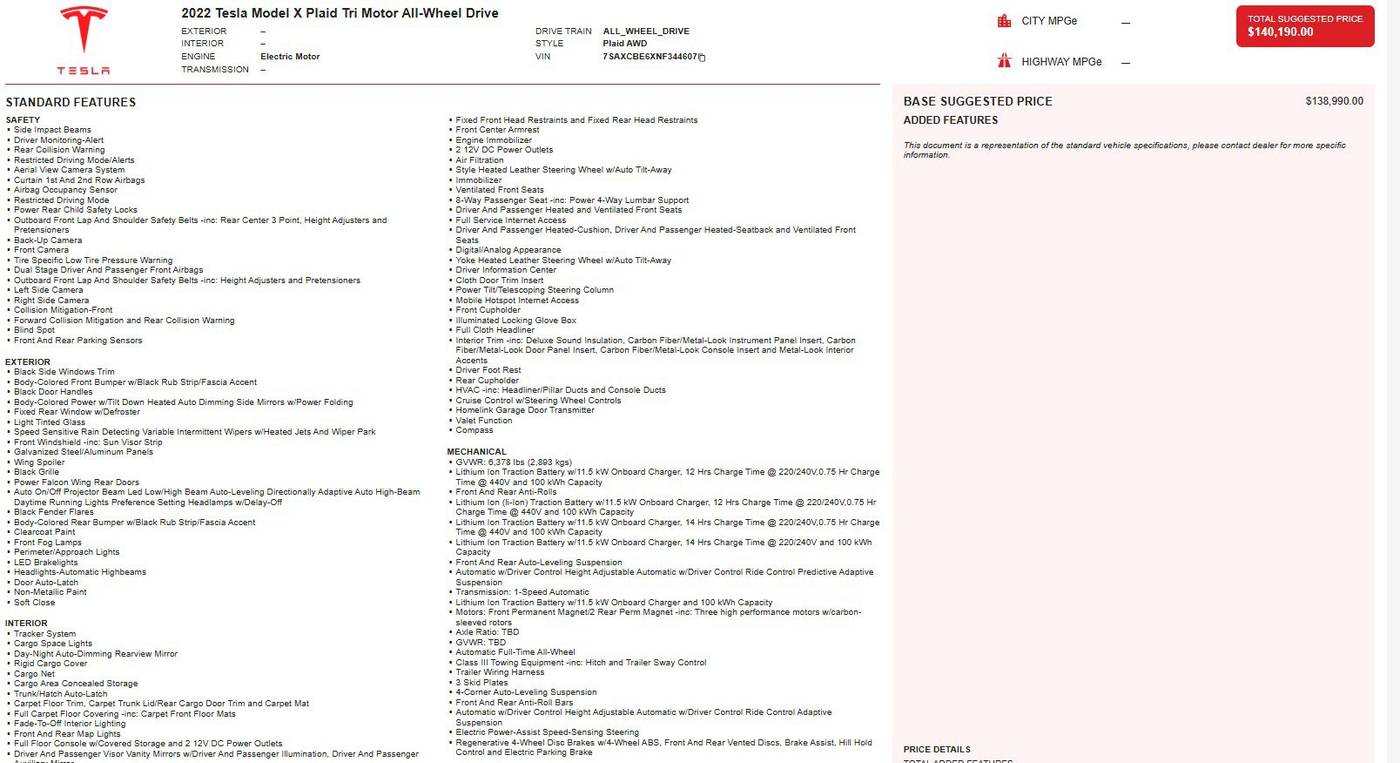
Task: Click the "Wing Spoiler" feature
Action: [39, 462]
